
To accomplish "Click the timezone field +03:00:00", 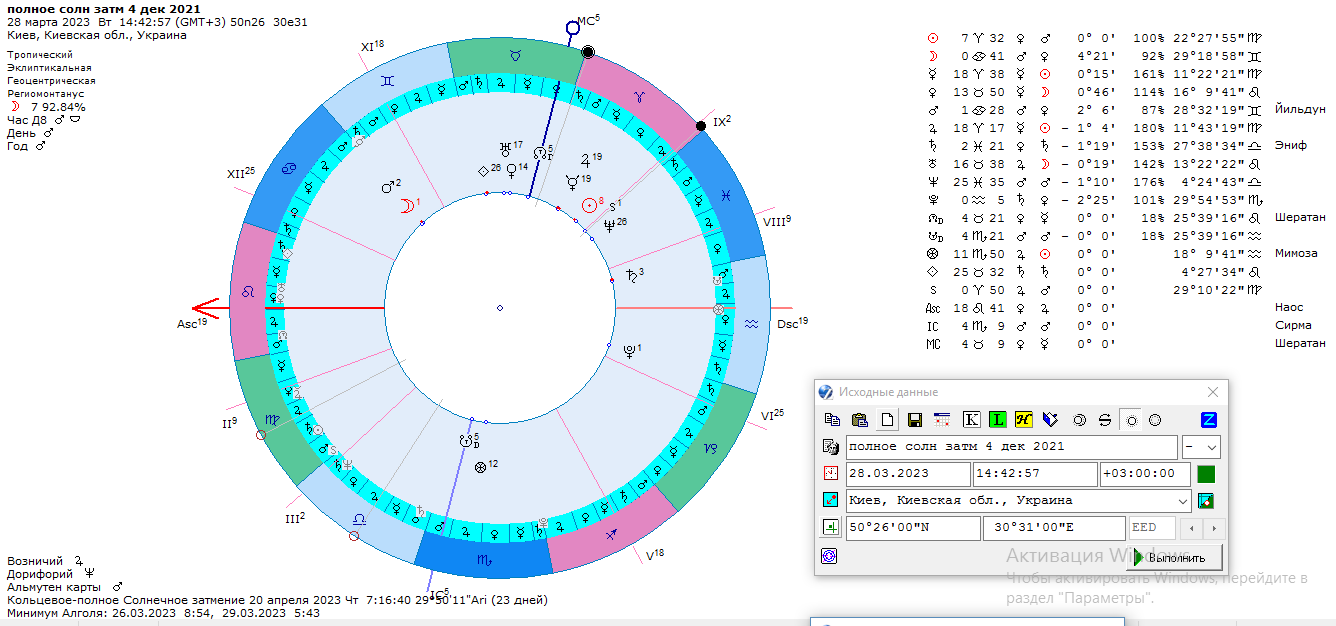I will tap(1145, 473).
